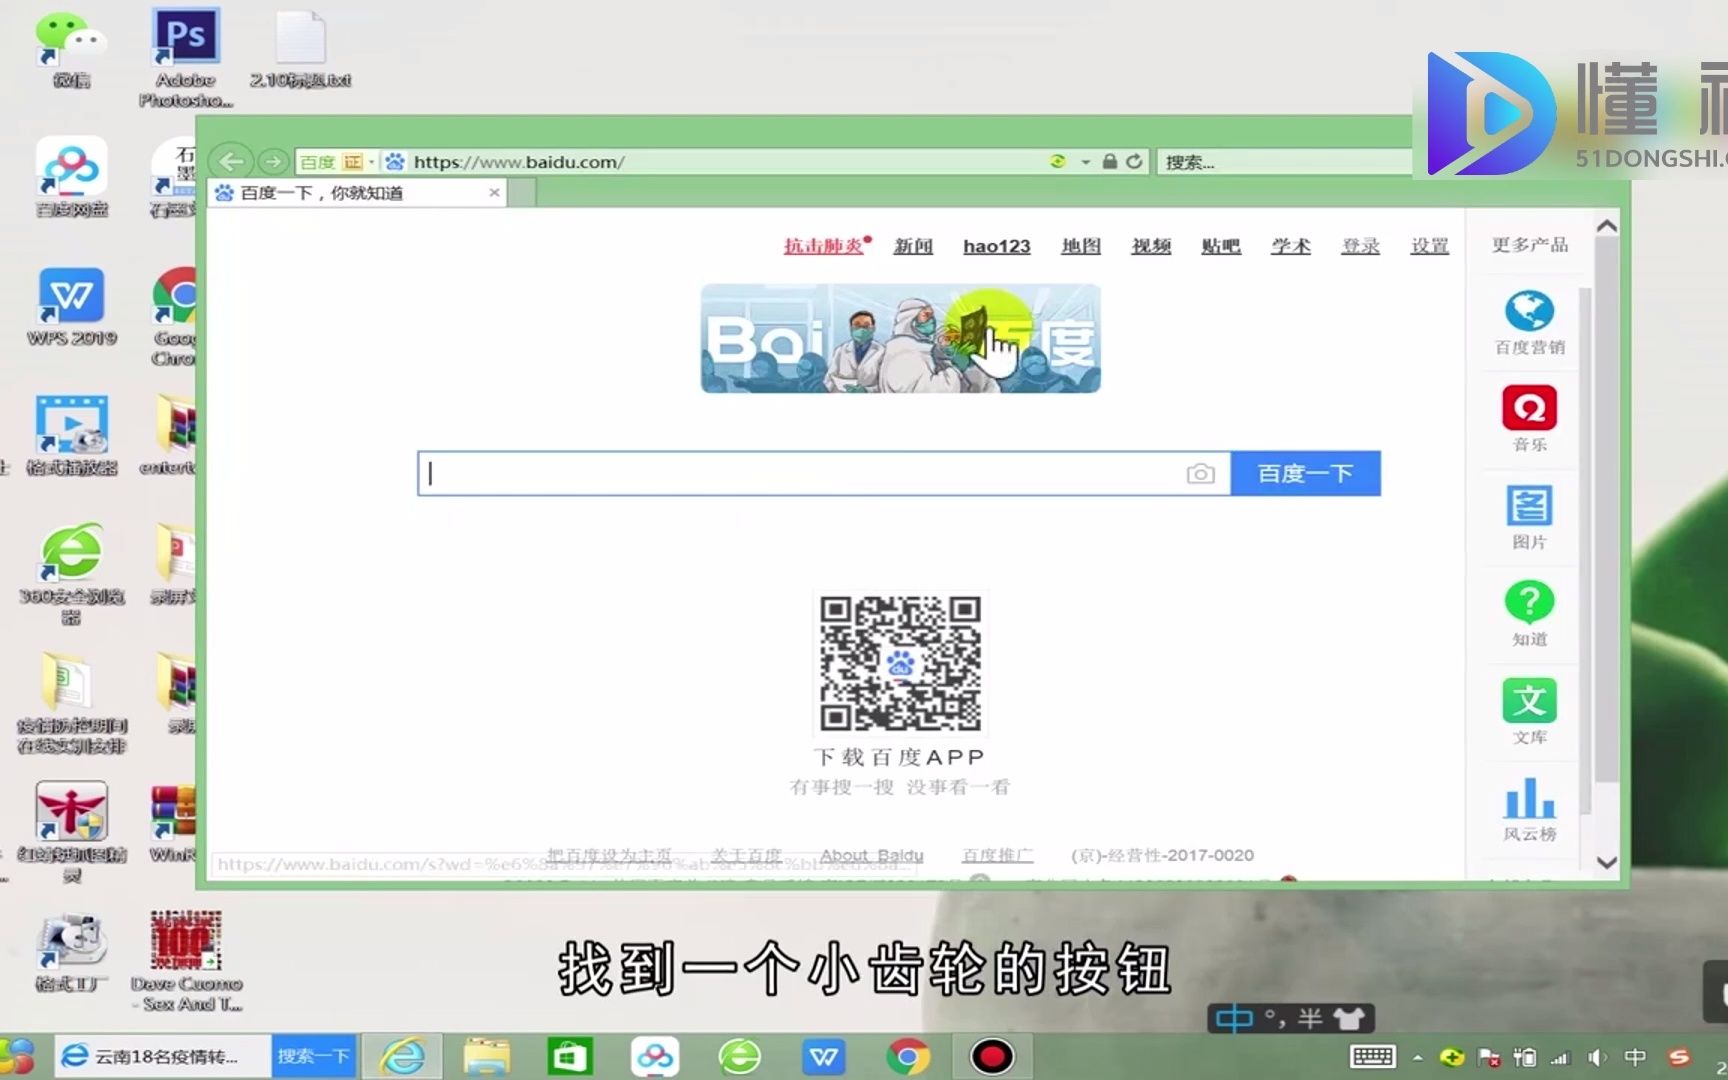Click the 云南18名疫情转... taskbar item

click(162, 1056)
